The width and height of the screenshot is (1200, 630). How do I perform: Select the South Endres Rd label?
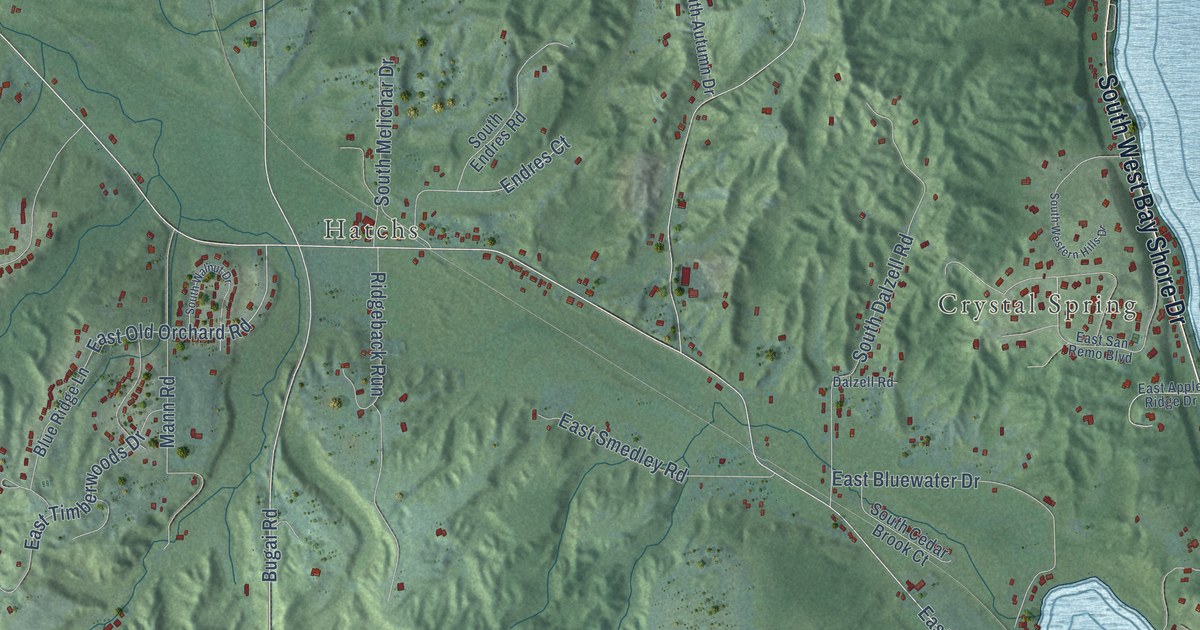click(497, 141)
